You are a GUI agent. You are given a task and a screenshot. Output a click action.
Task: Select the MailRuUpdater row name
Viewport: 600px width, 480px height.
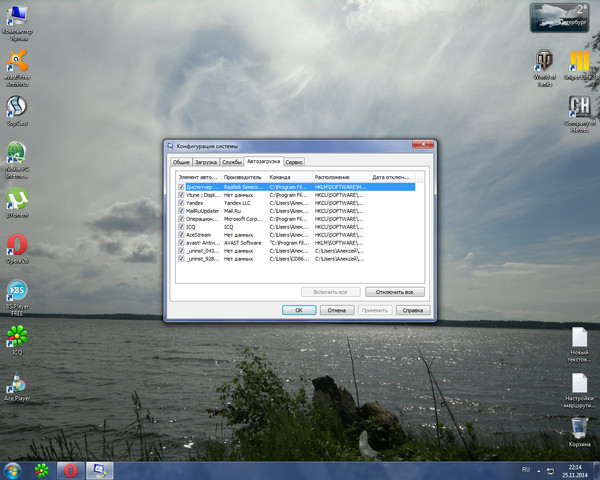[202, 211]
